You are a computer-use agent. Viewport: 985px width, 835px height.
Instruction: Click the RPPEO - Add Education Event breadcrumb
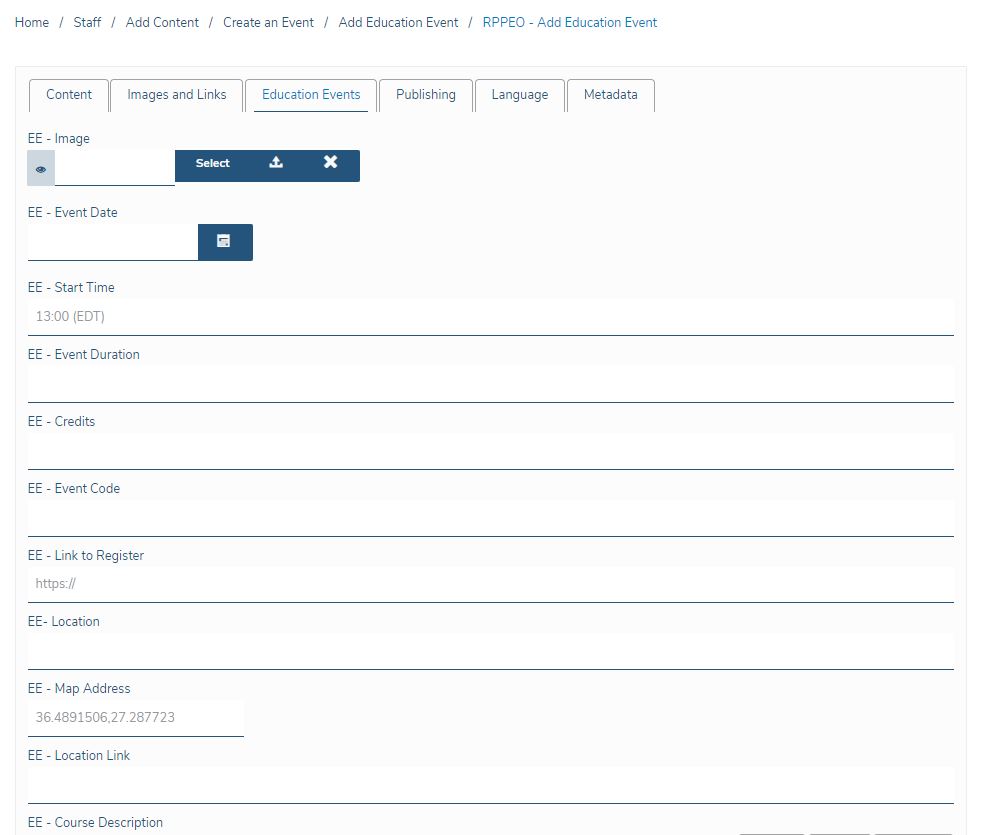570,23
